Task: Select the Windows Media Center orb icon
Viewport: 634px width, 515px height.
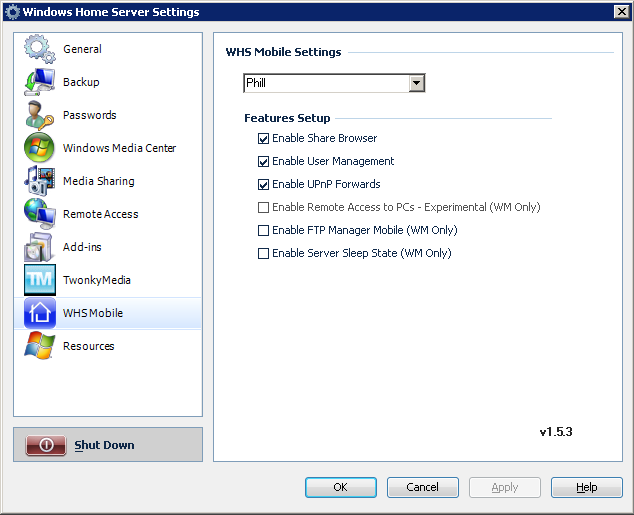Action: 39,148
